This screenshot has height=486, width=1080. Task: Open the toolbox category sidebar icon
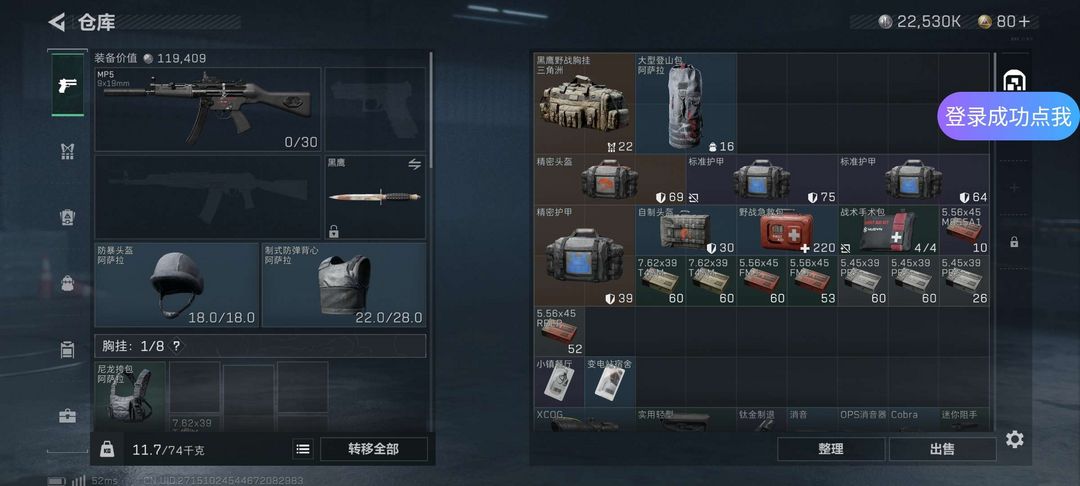(68, 416)
